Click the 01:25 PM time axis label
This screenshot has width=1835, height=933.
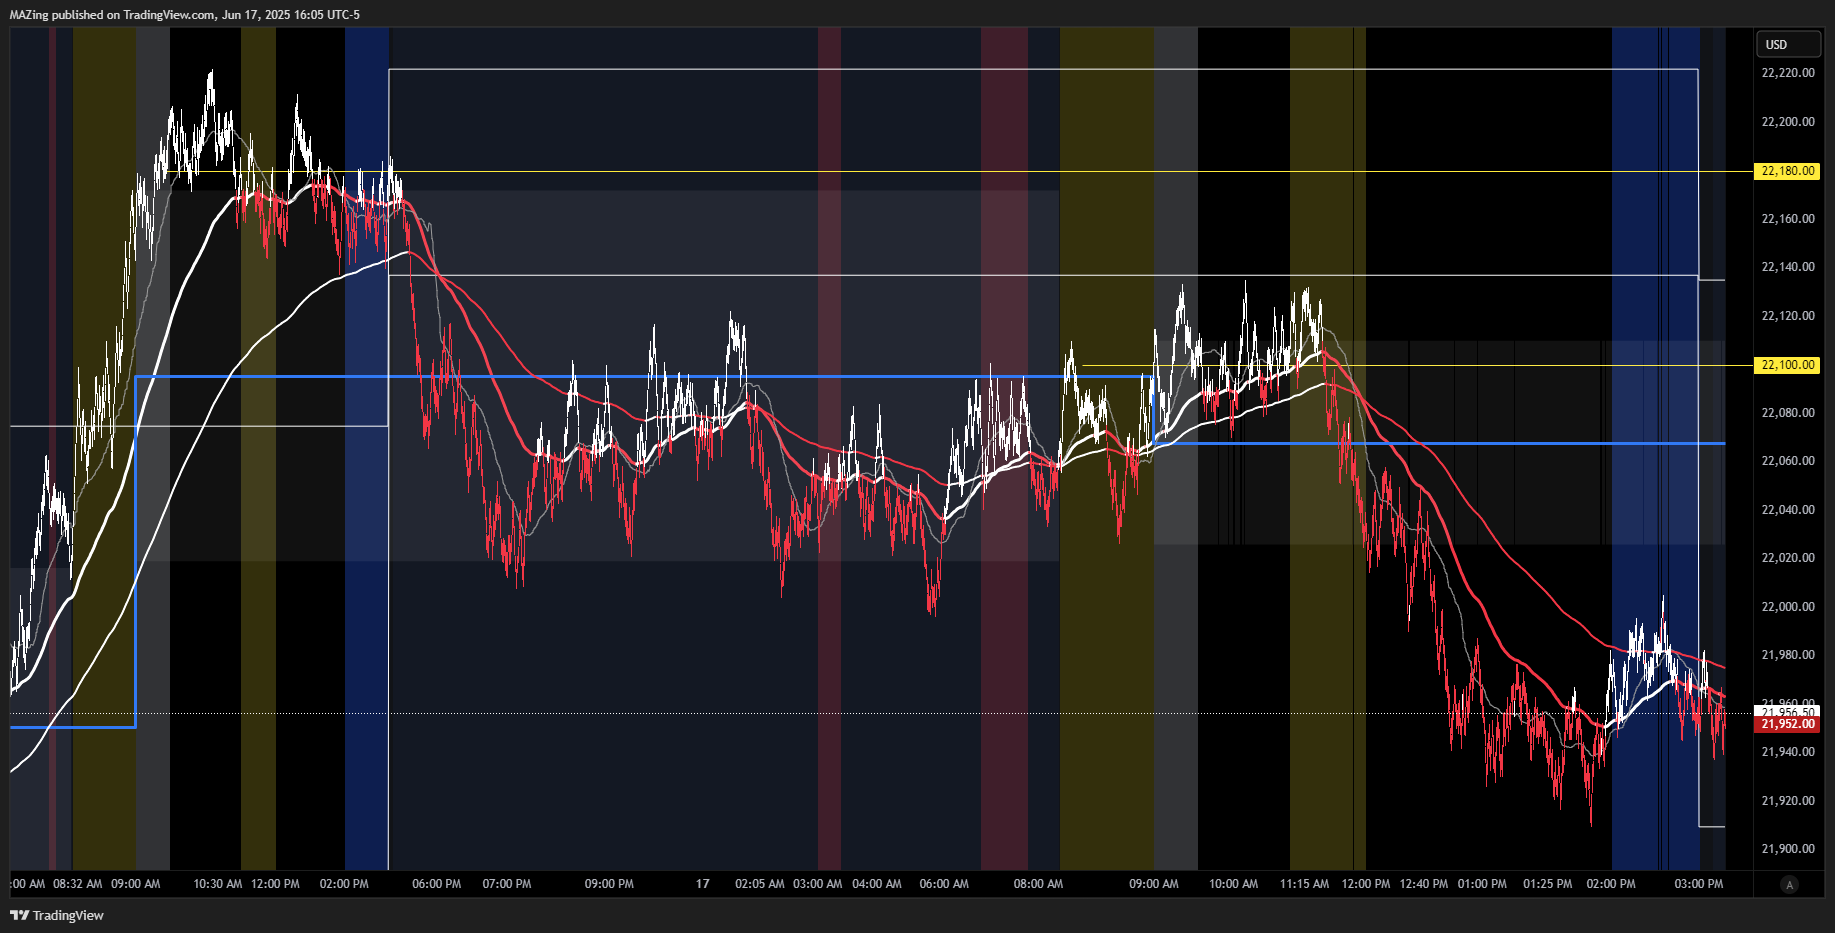(x=1548, y=884)
